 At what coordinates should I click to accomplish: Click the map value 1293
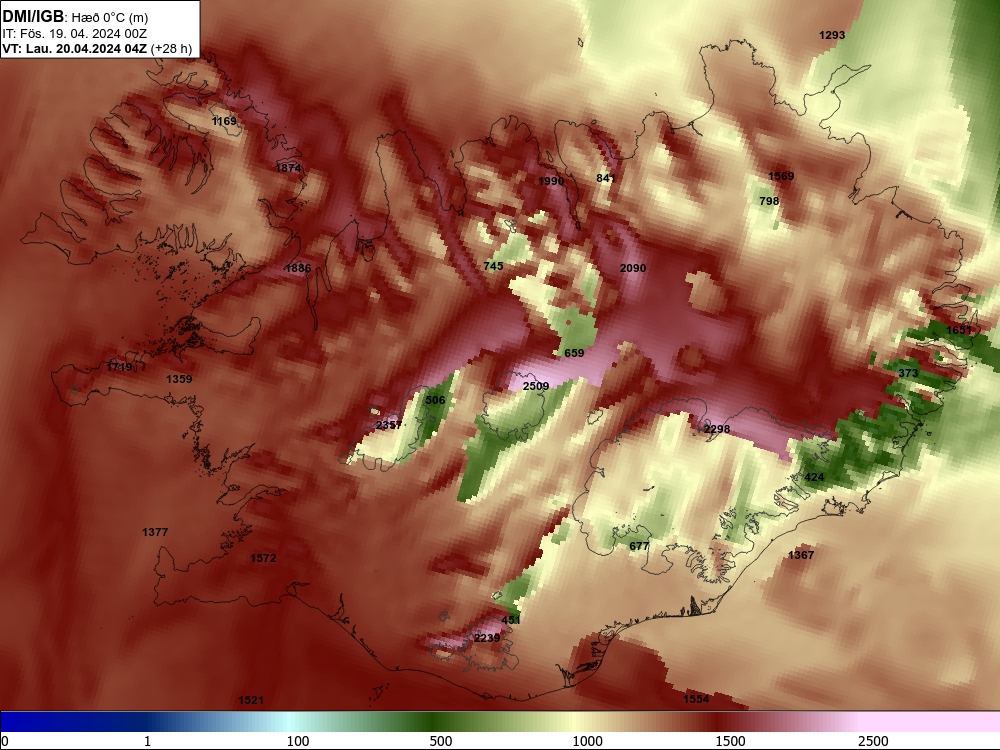832,35
